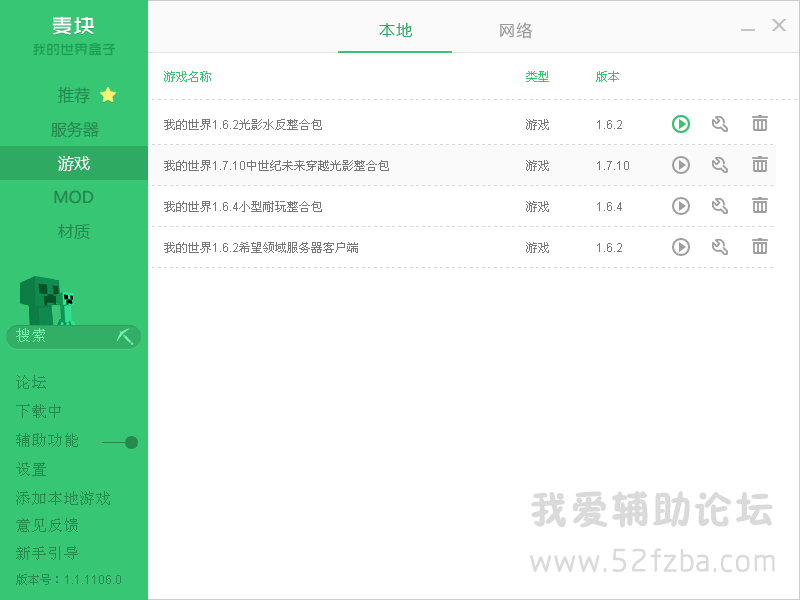Select row 我的世界1.6.2光影水反整合包
Image resolution: width=800 pixels, height=600 pixels.
[x=461, y=124]
